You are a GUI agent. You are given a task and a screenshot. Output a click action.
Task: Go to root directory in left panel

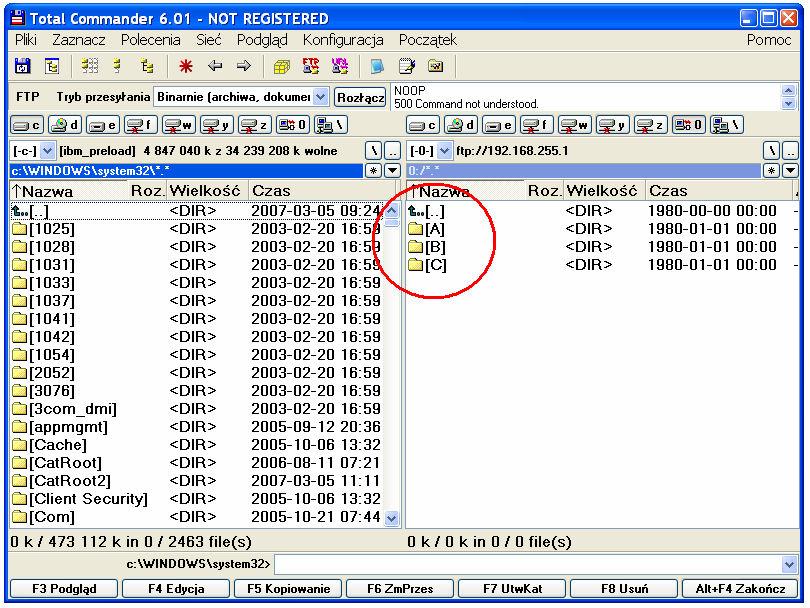pos(374,151)
